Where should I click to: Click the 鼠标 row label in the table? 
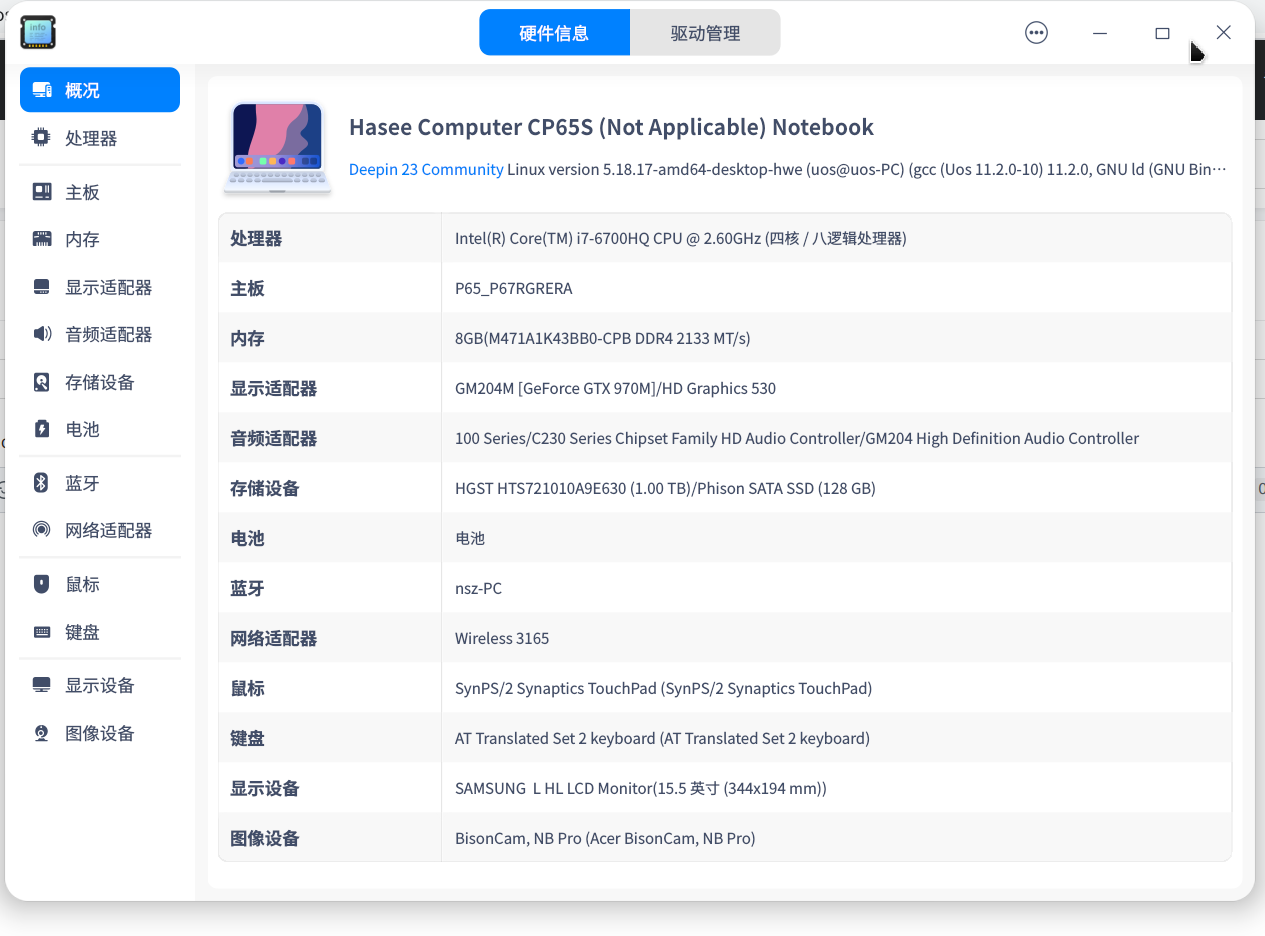point(247,688)
